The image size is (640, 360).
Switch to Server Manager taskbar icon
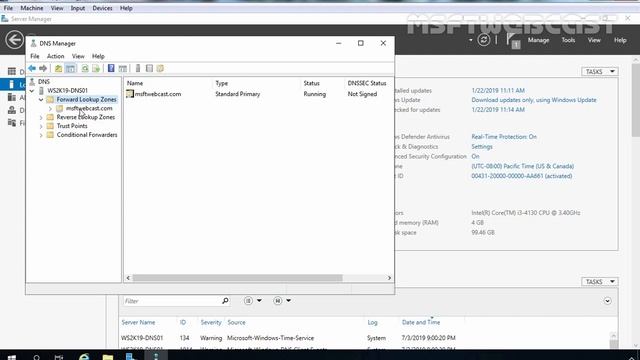click(x=131, y=356)
